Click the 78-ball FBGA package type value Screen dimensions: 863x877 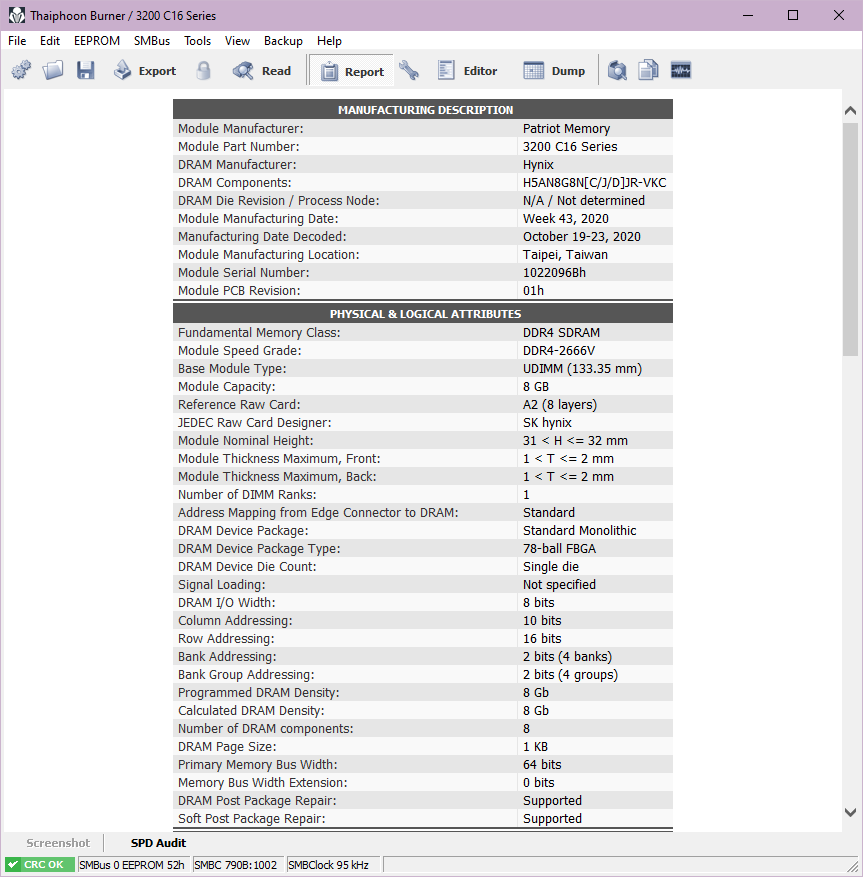559,549
